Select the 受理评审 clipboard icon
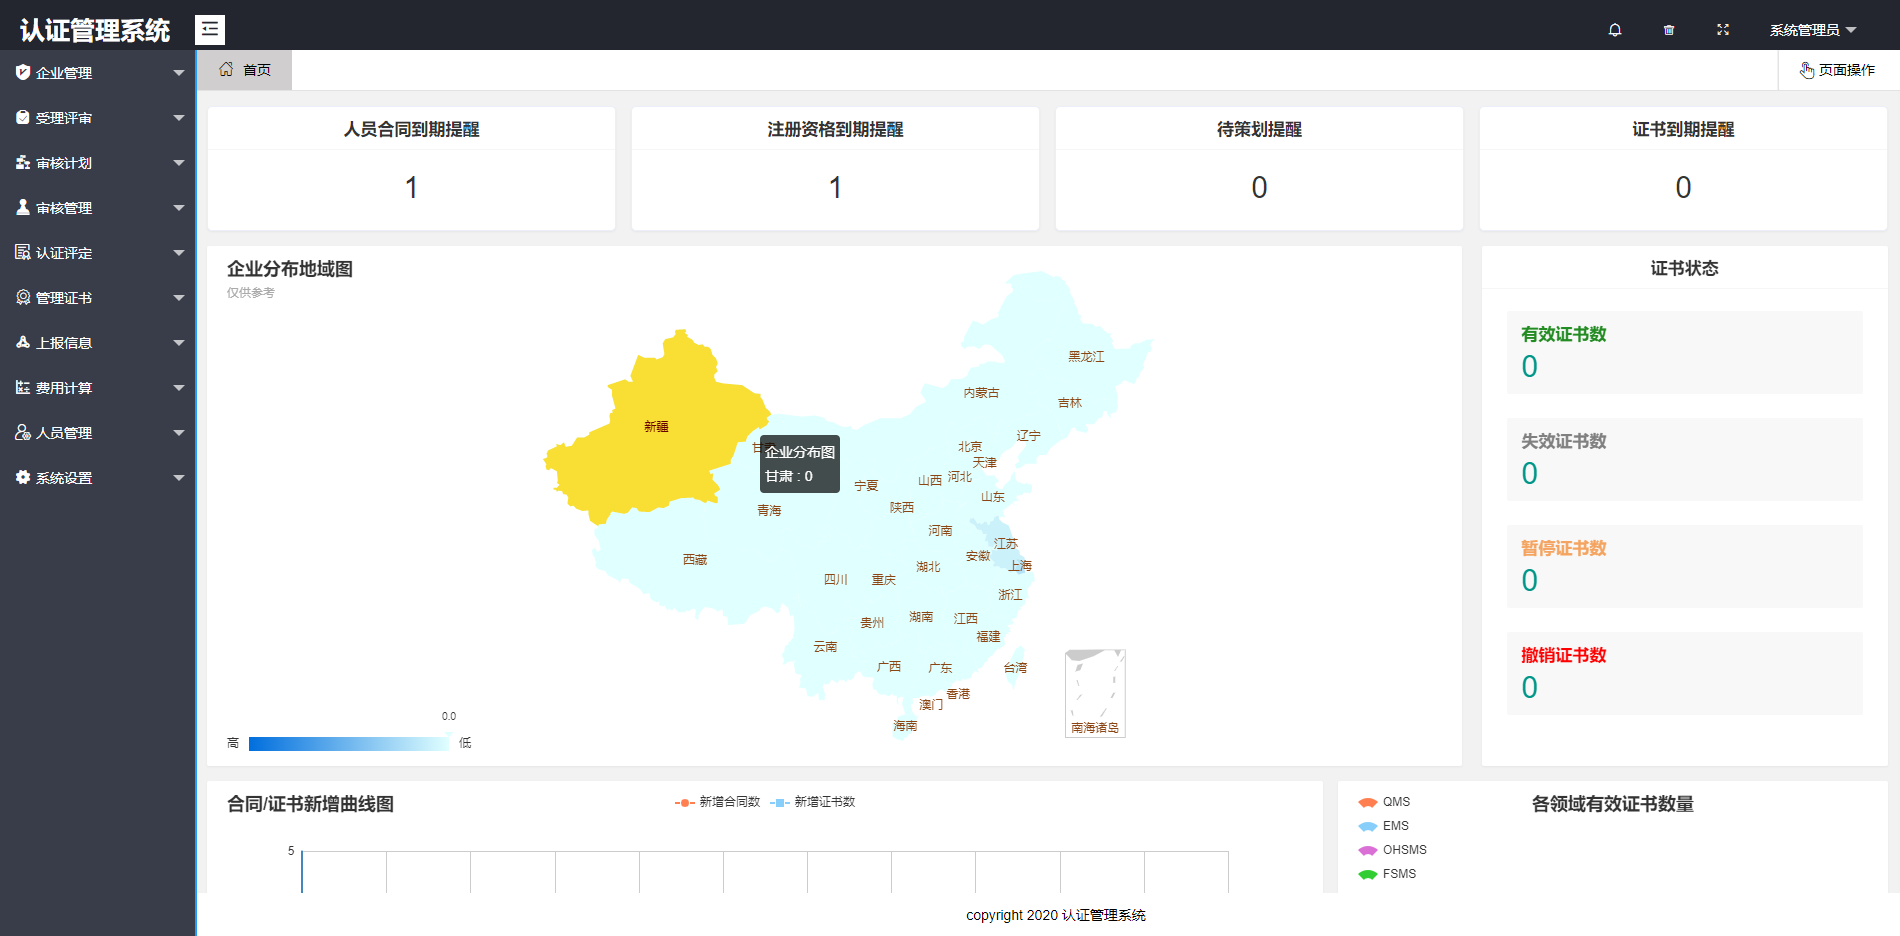 22,117
